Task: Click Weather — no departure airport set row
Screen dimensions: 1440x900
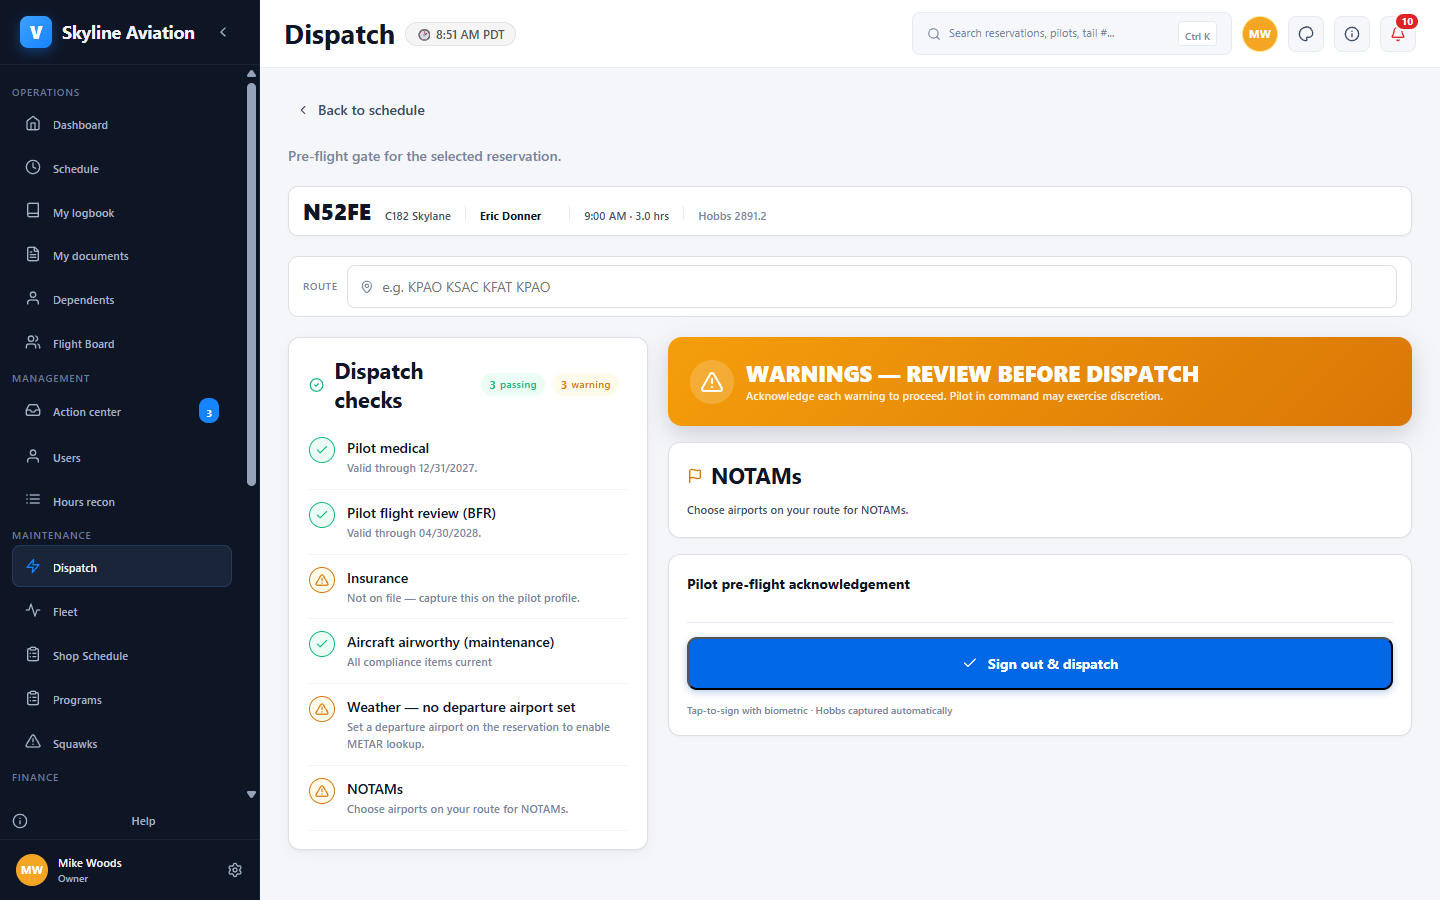Action: (x=468, y=725)
